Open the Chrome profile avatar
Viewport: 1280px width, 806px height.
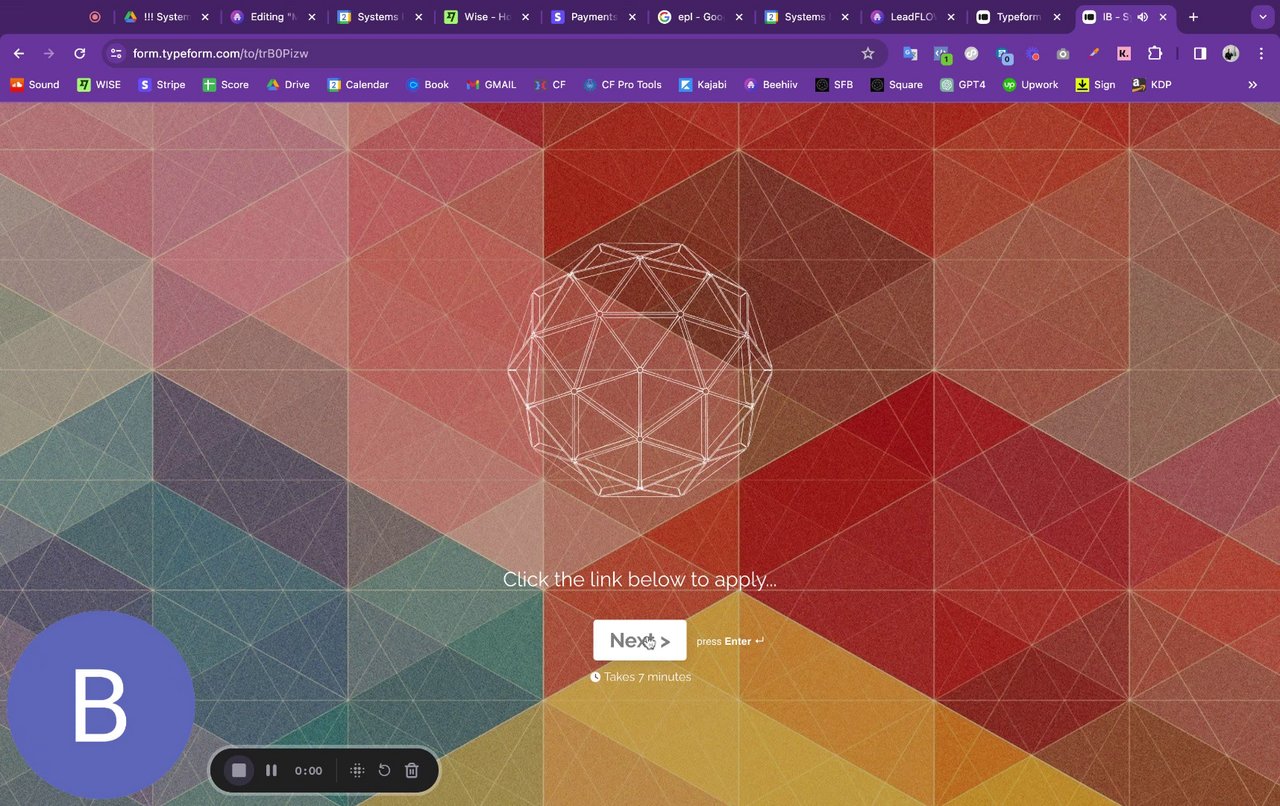click(1231, 53)
